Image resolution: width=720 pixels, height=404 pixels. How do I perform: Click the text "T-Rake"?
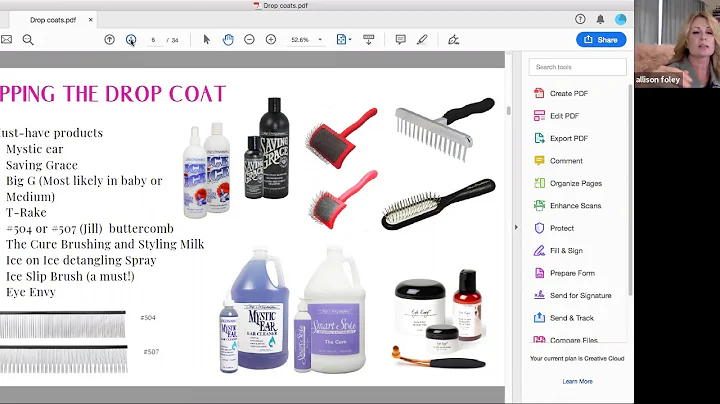(x=26, y=213)
